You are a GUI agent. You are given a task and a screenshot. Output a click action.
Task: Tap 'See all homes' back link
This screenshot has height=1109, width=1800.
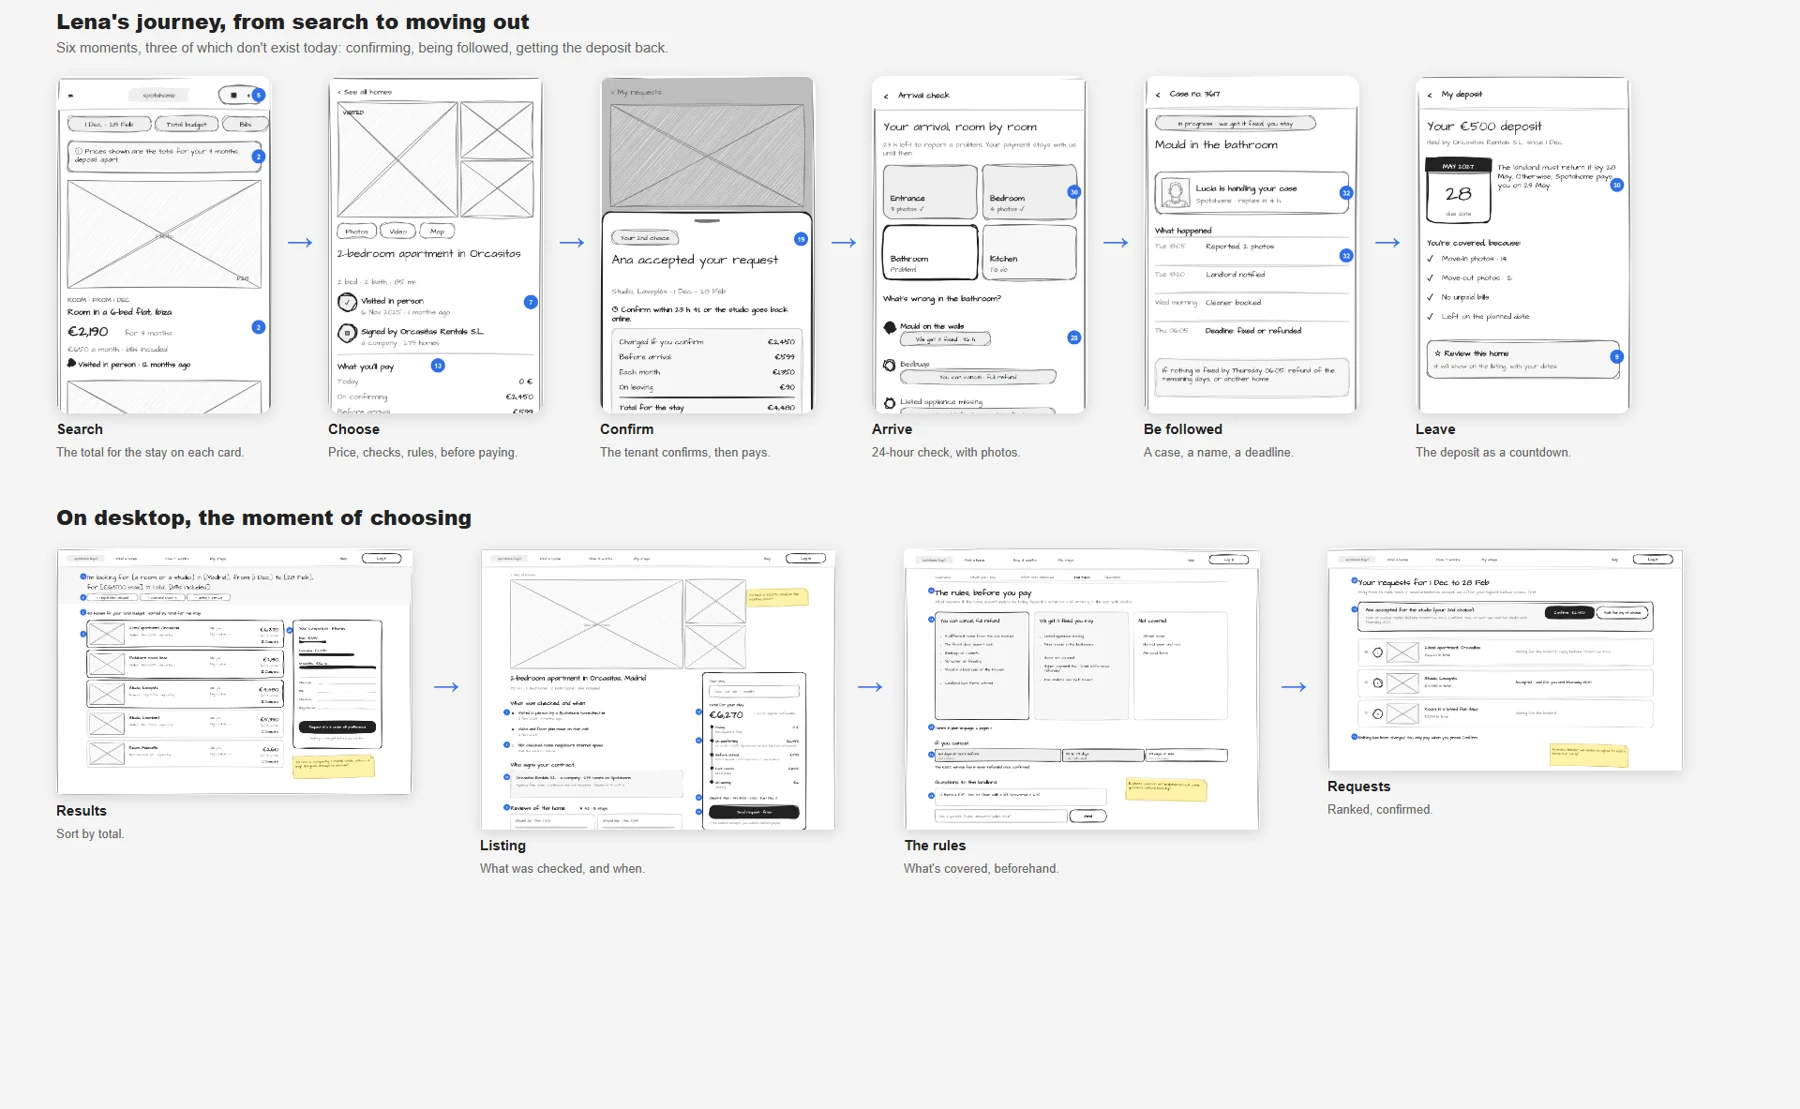(x=365, y=92)
